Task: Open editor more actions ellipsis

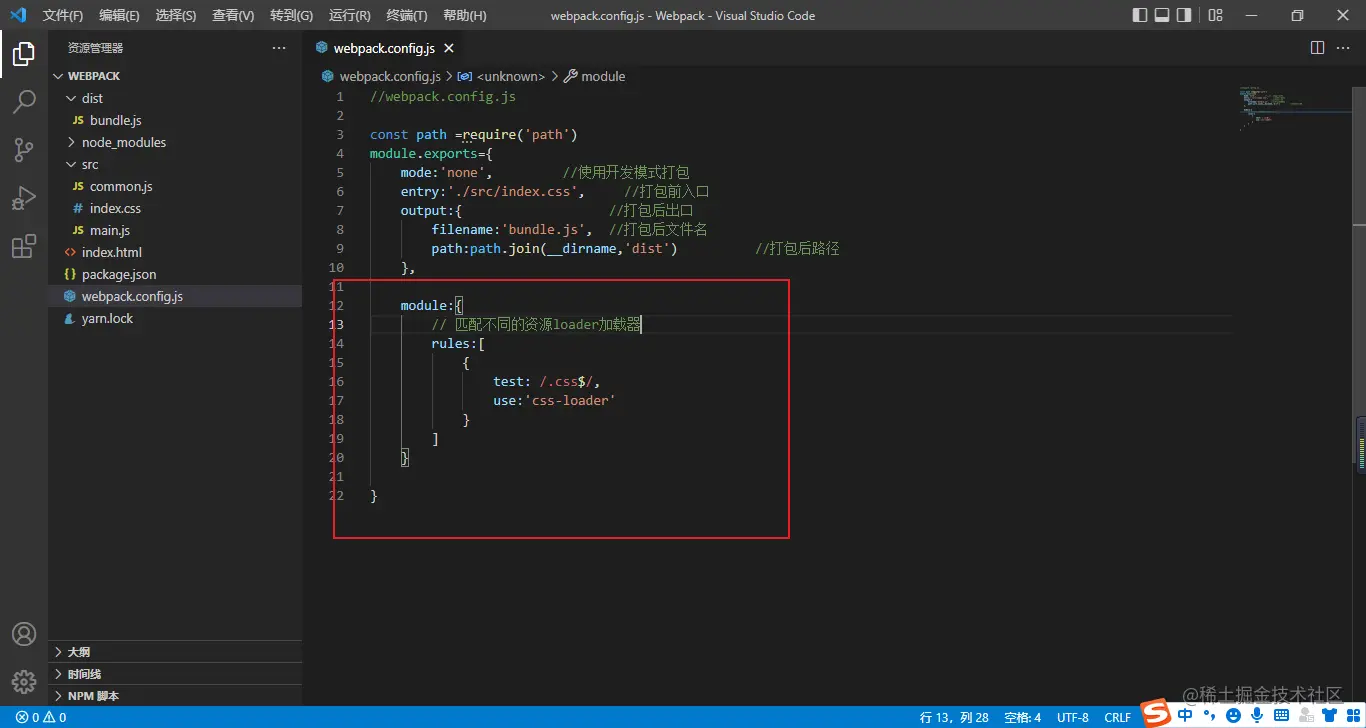Action: click(1345, 48)
